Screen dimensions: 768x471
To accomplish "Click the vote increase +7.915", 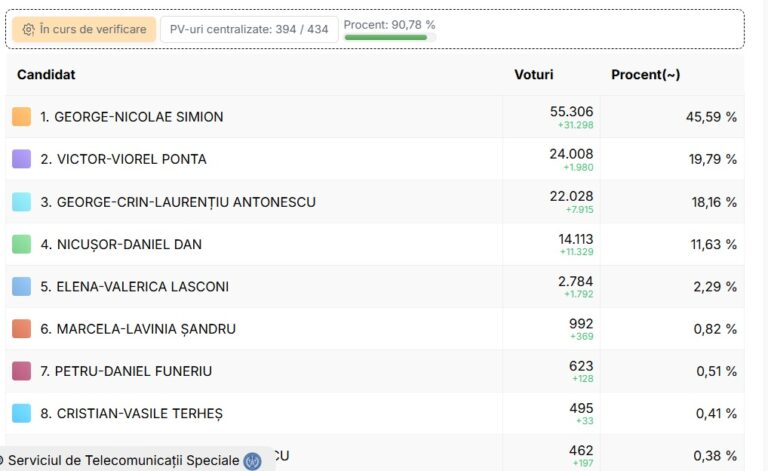I will [x=579, y=210].
